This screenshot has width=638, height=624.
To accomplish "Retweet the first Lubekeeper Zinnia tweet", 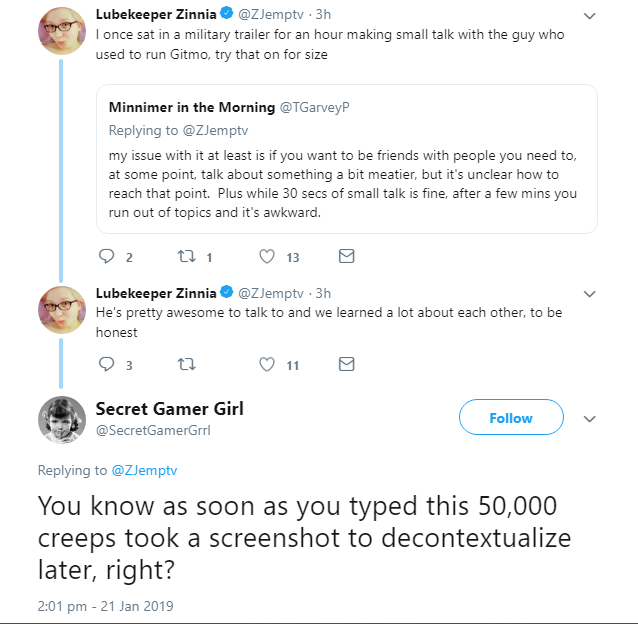I will (x=187, y=257).
